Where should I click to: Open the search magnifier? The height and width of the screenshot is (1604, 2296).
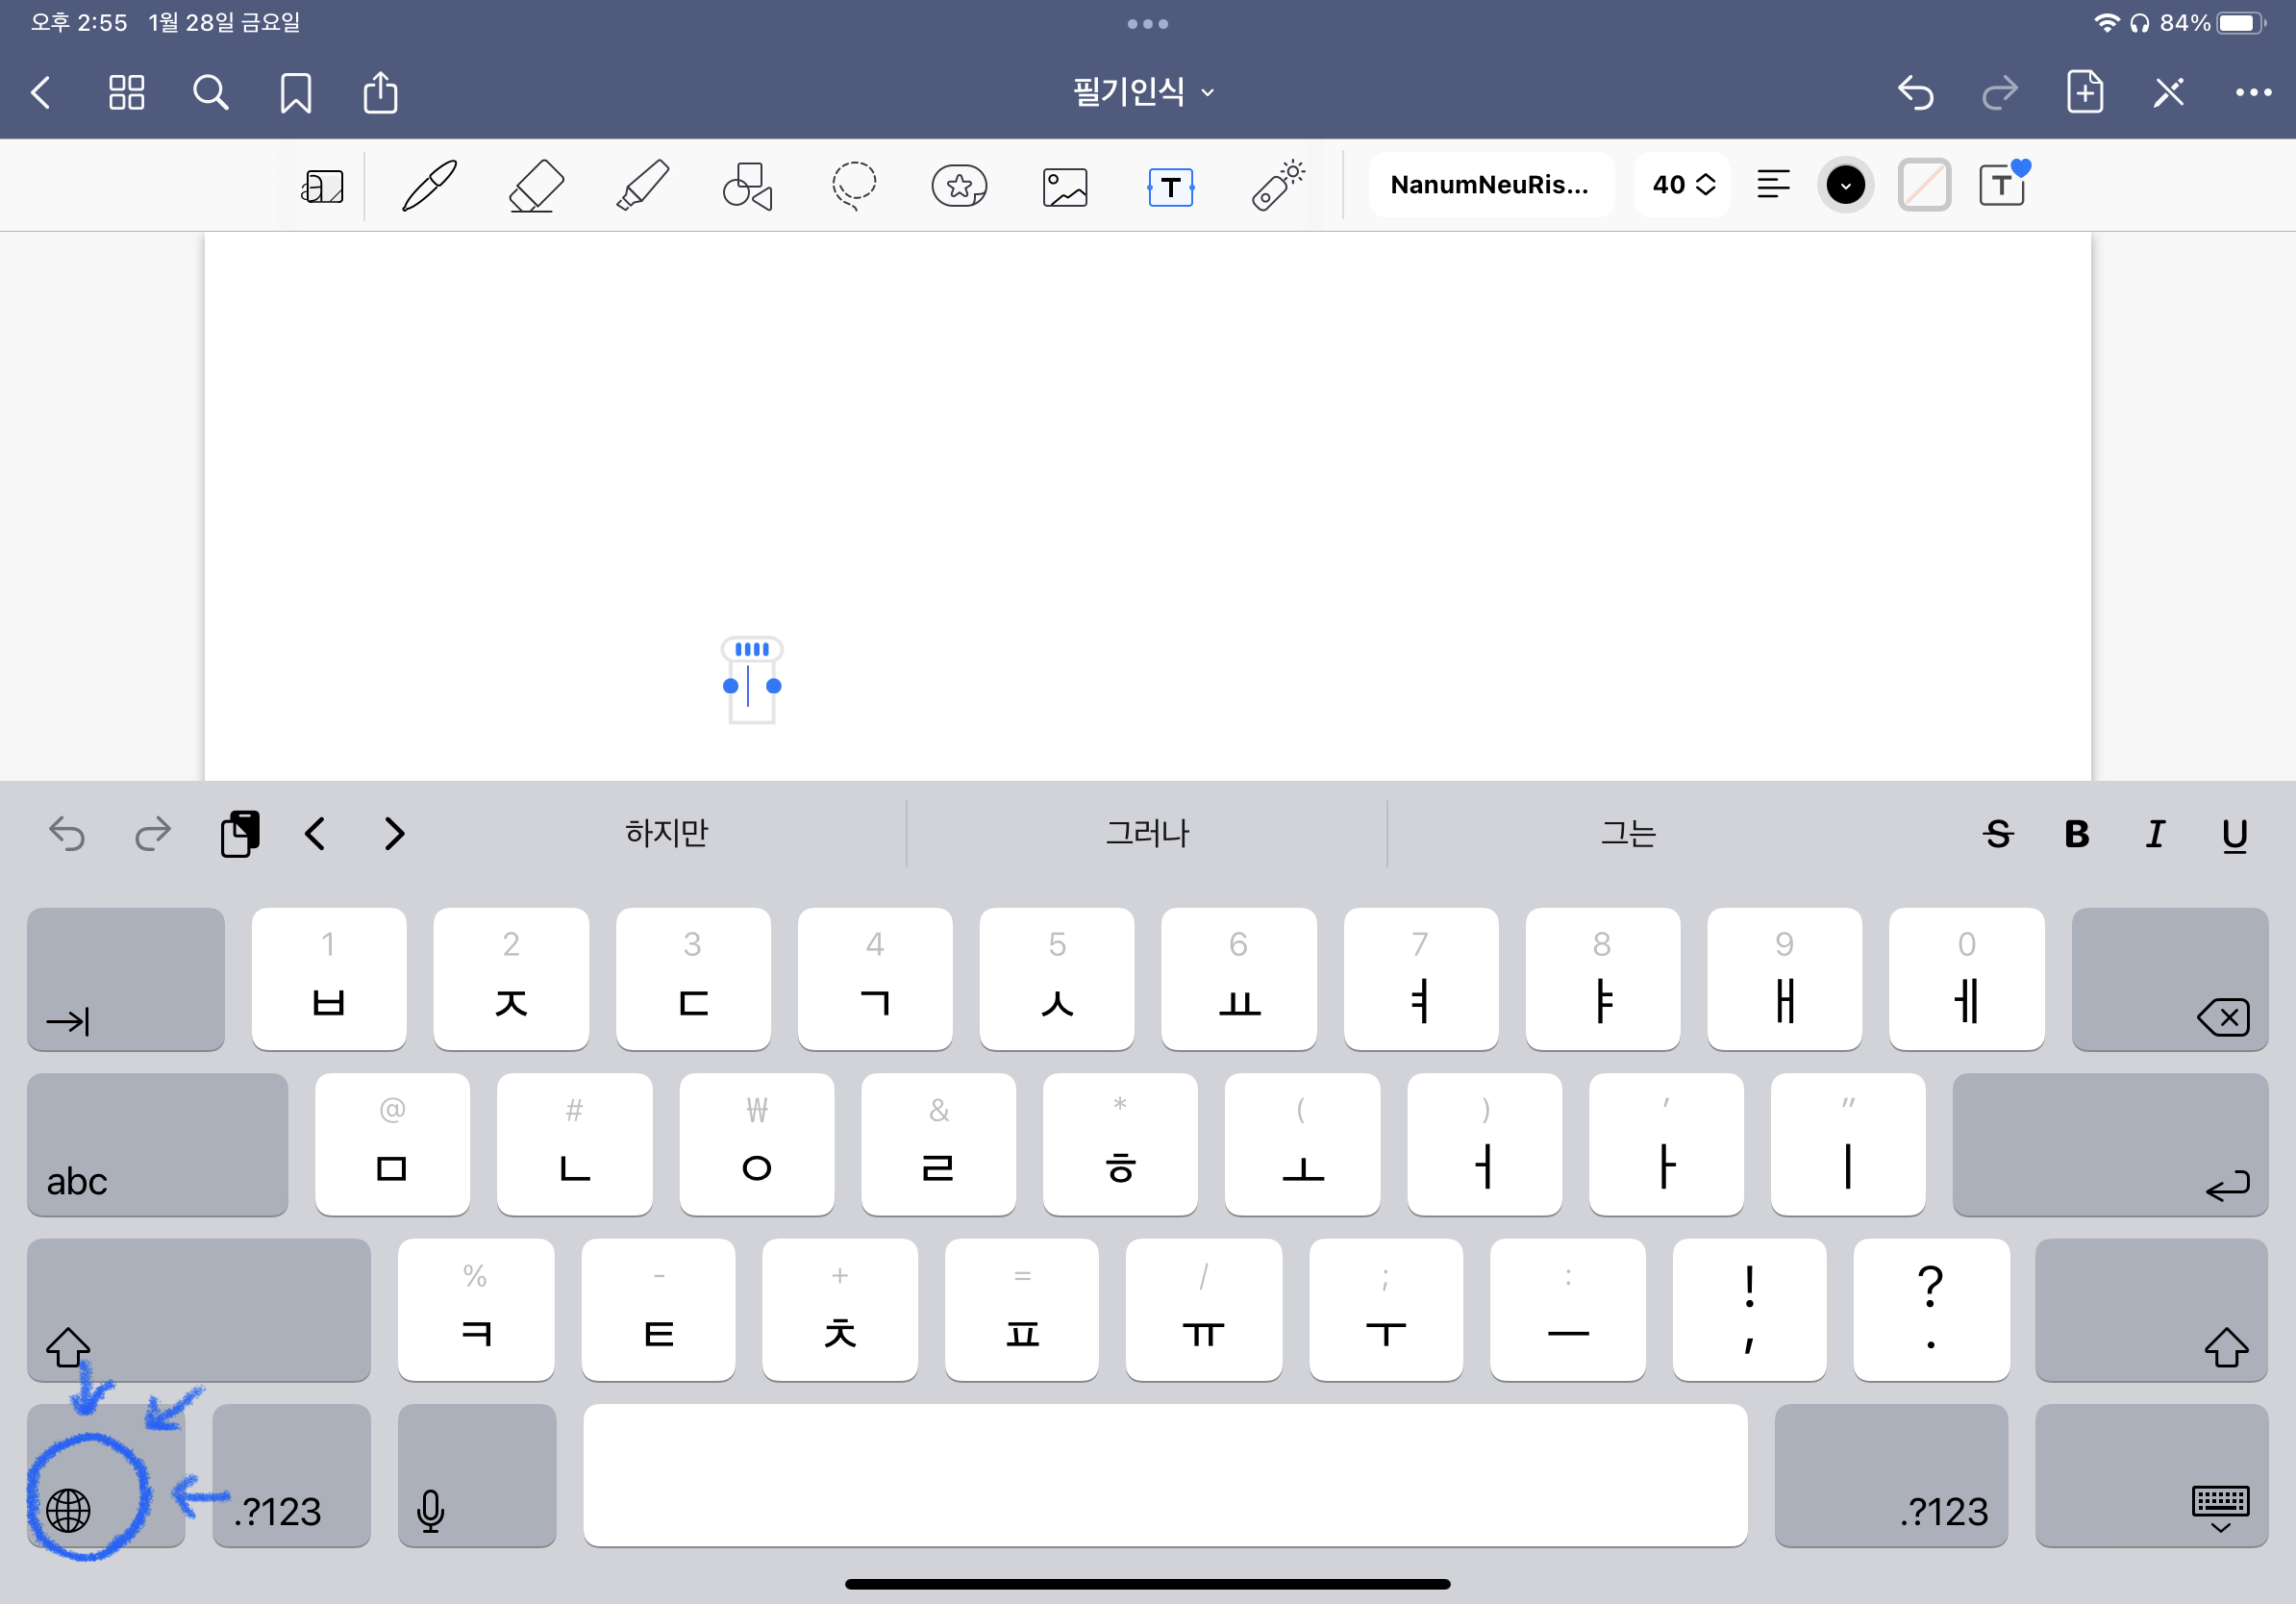click(210, 92)
